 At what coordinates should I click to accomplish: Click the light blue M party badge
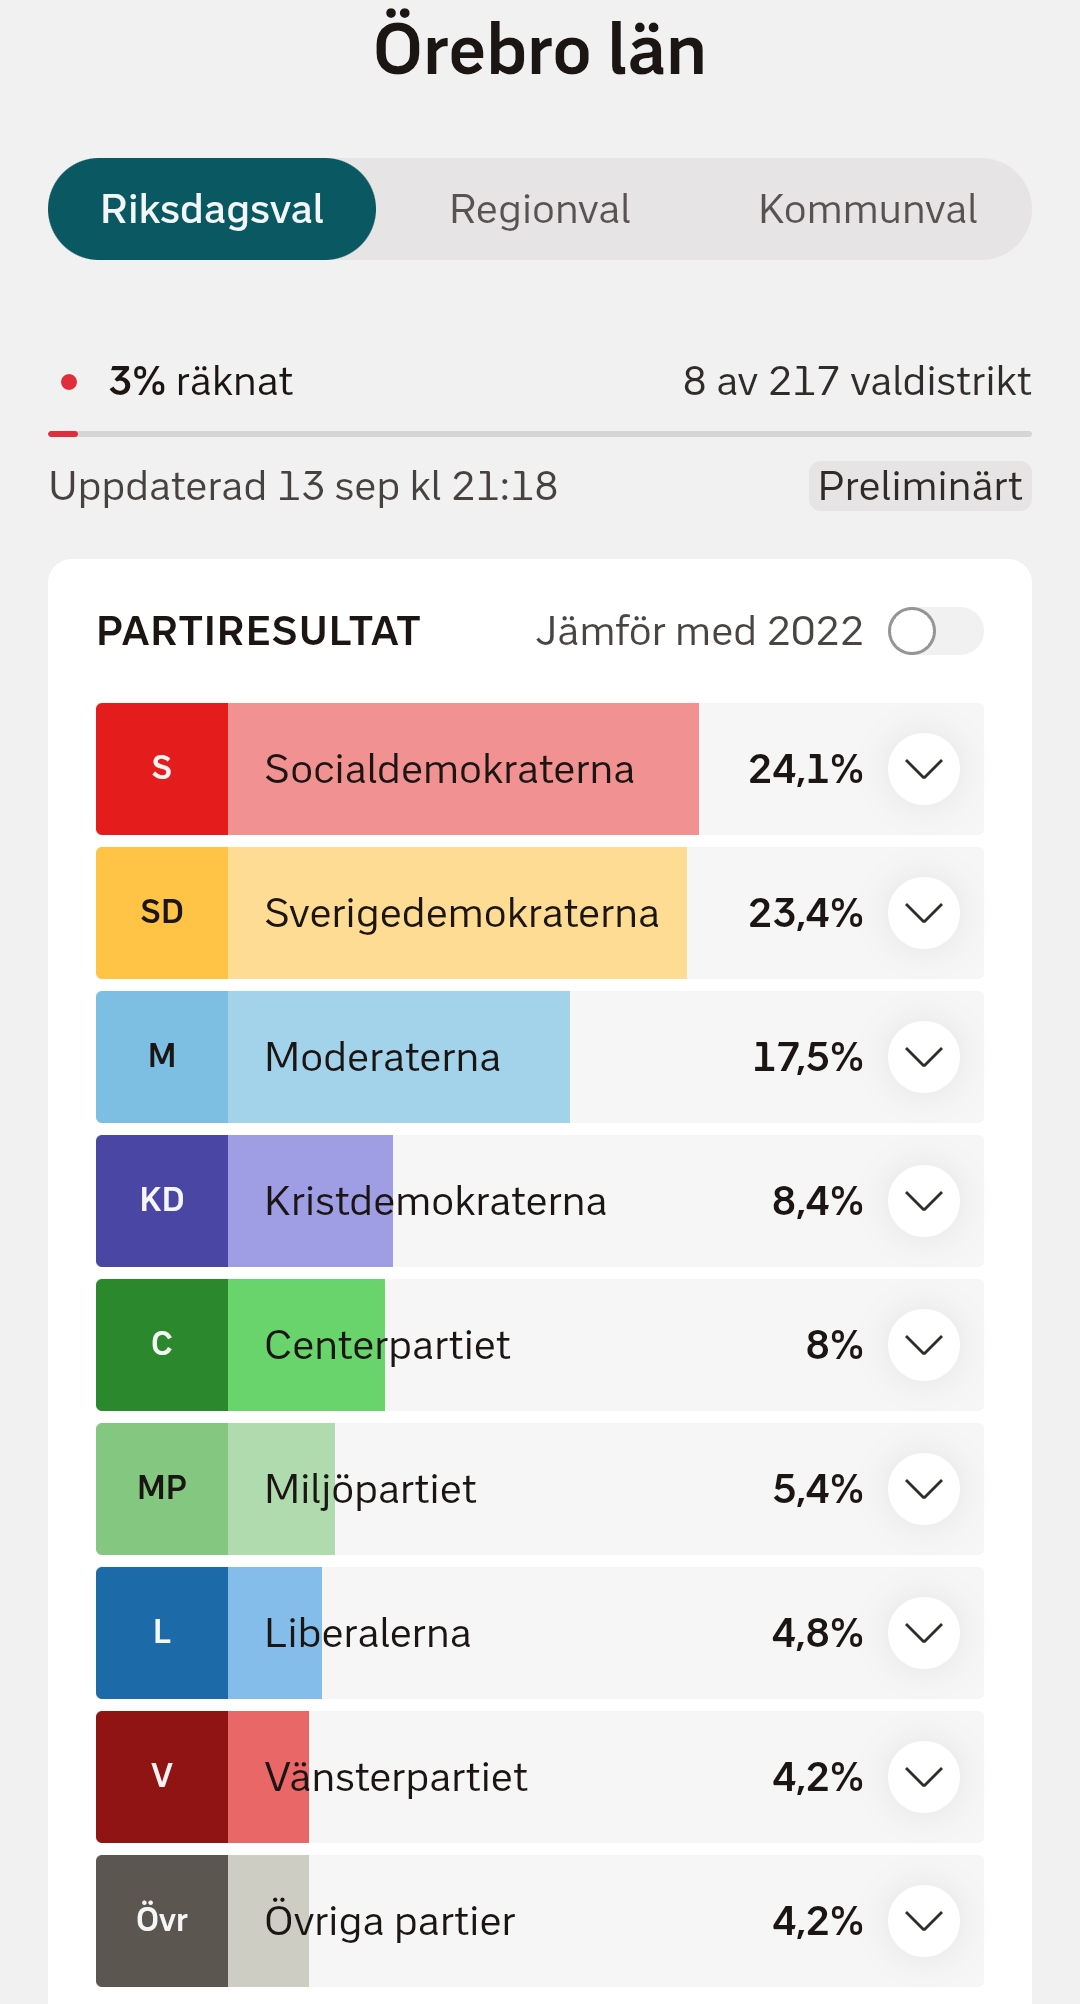162,1057
